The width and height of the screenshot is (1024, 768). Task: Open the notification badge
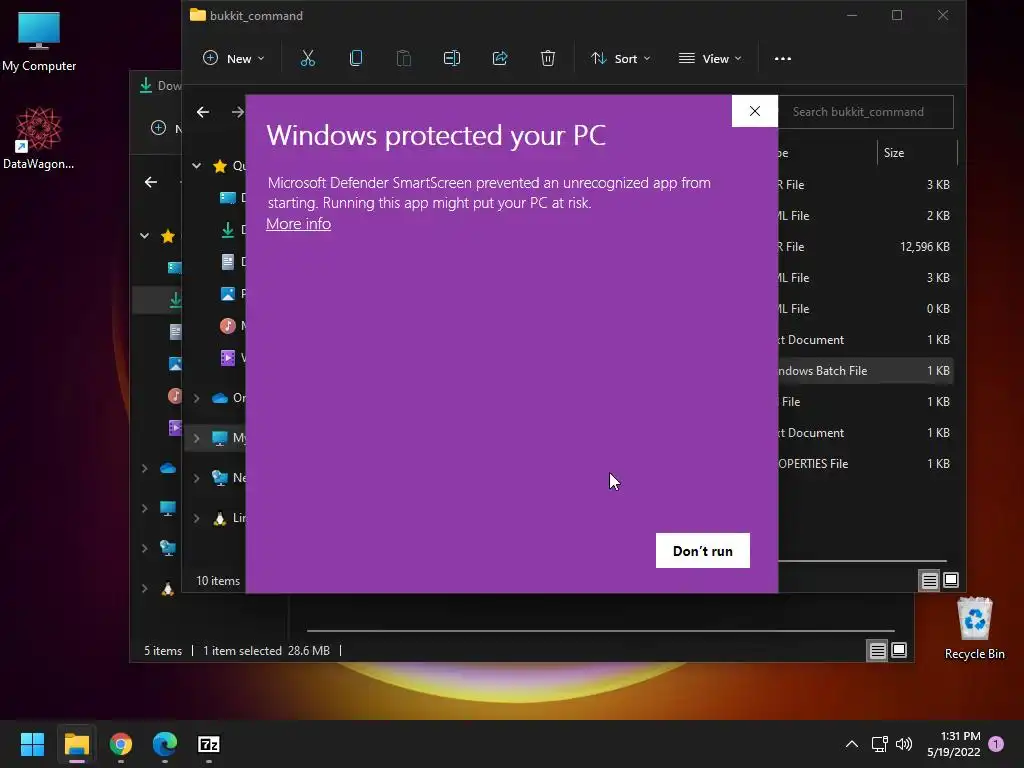coord(996,744)
